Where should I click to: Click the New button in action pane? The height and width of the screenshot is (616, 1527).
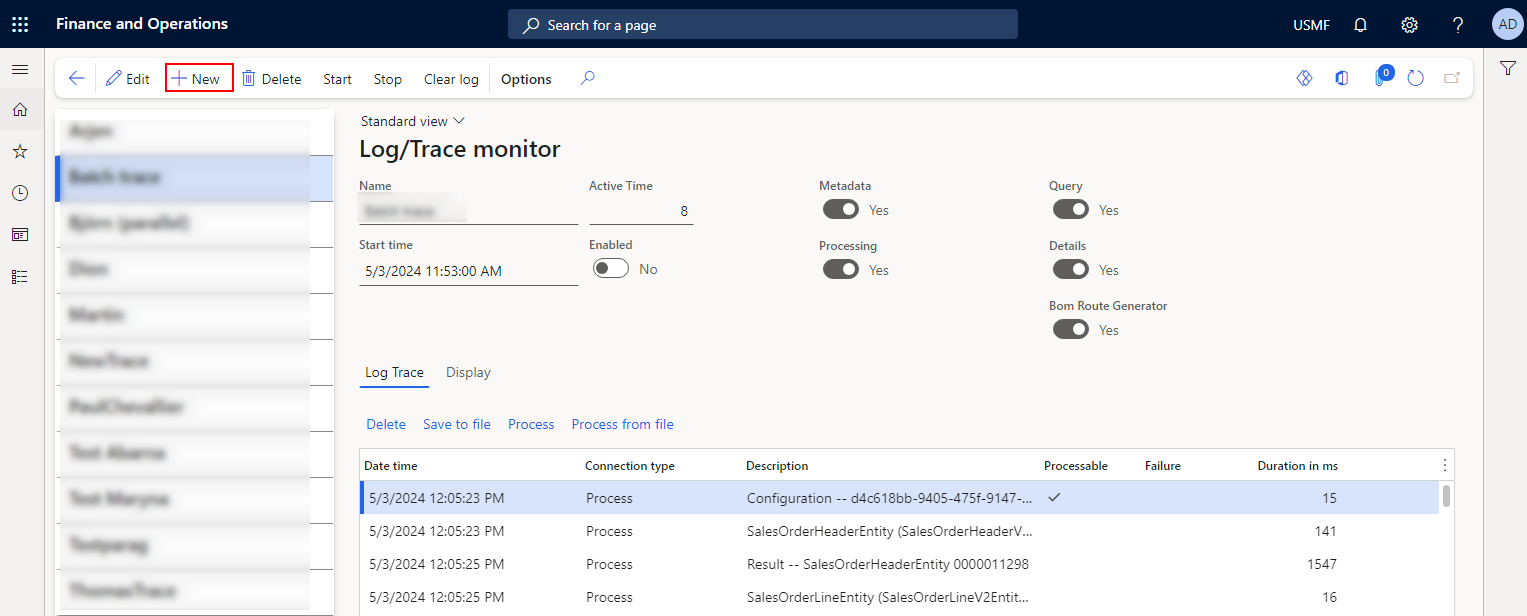(199, 79)
